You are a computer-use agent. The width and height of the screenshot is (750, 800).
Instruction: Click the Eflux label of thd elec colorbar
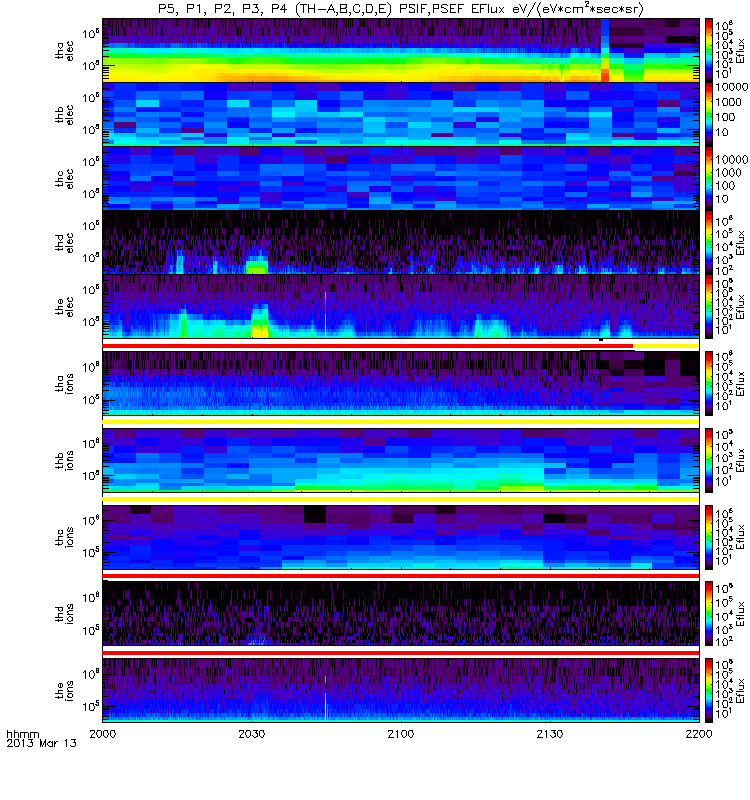tap(740, 242)
